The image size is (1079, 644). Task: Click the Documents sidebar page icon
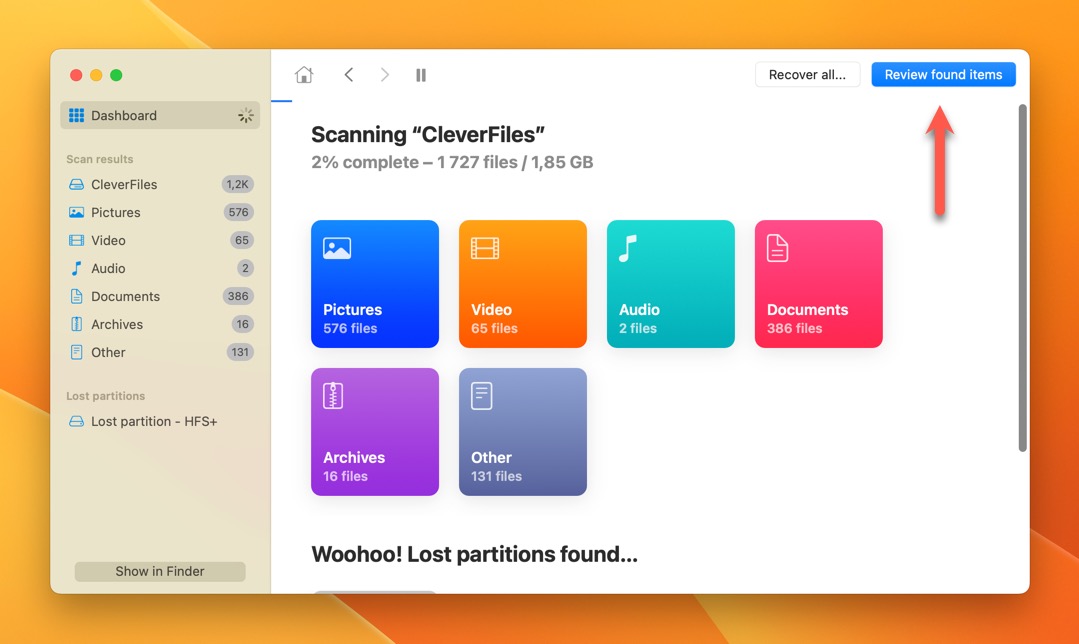point(76,296)
